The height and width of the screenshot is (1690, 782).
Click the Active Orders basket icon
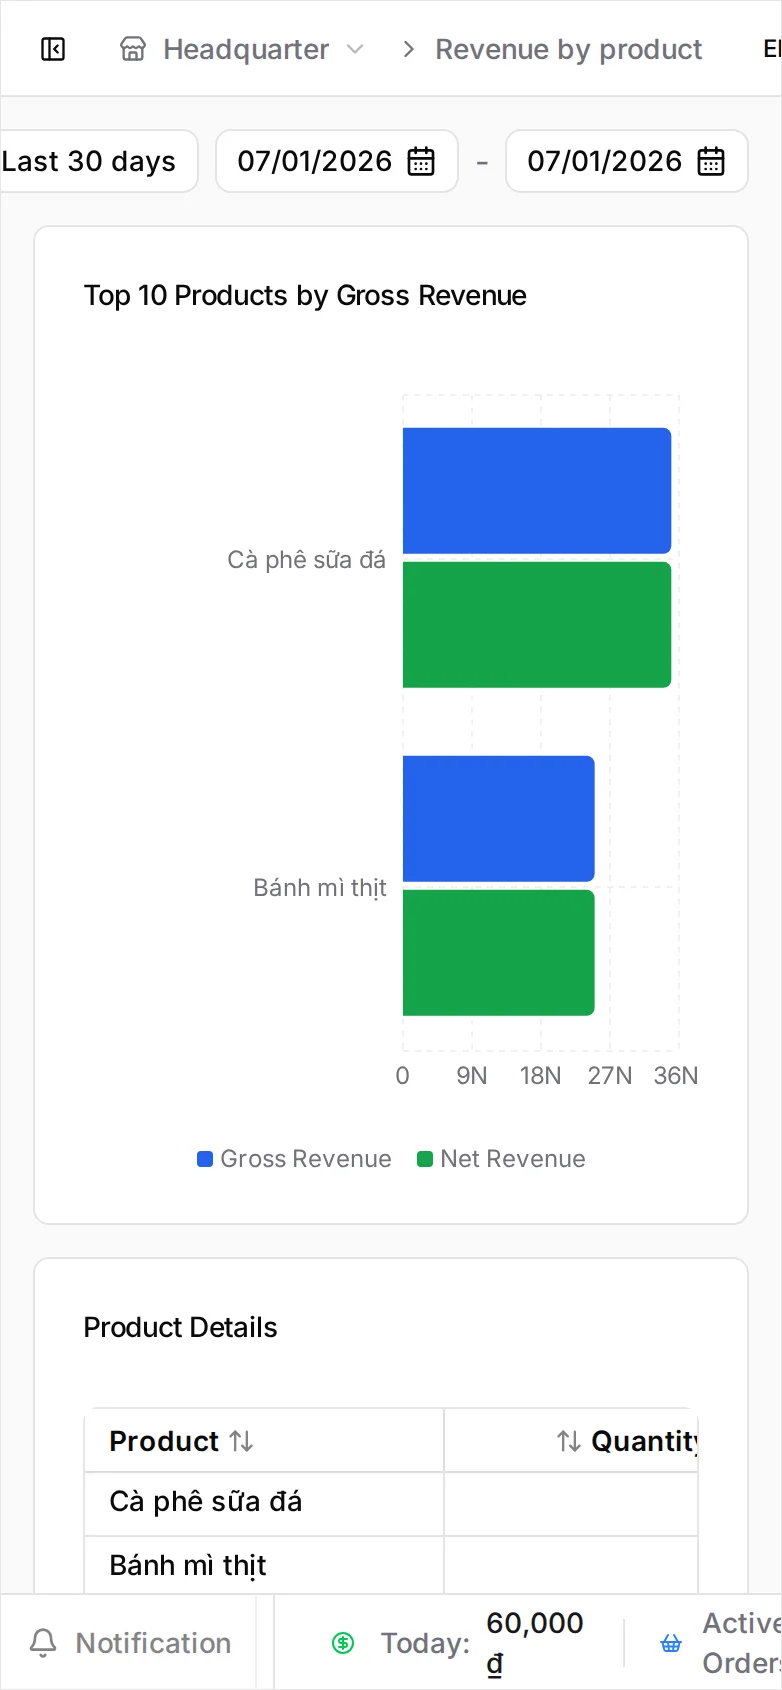click(671, 1643)
